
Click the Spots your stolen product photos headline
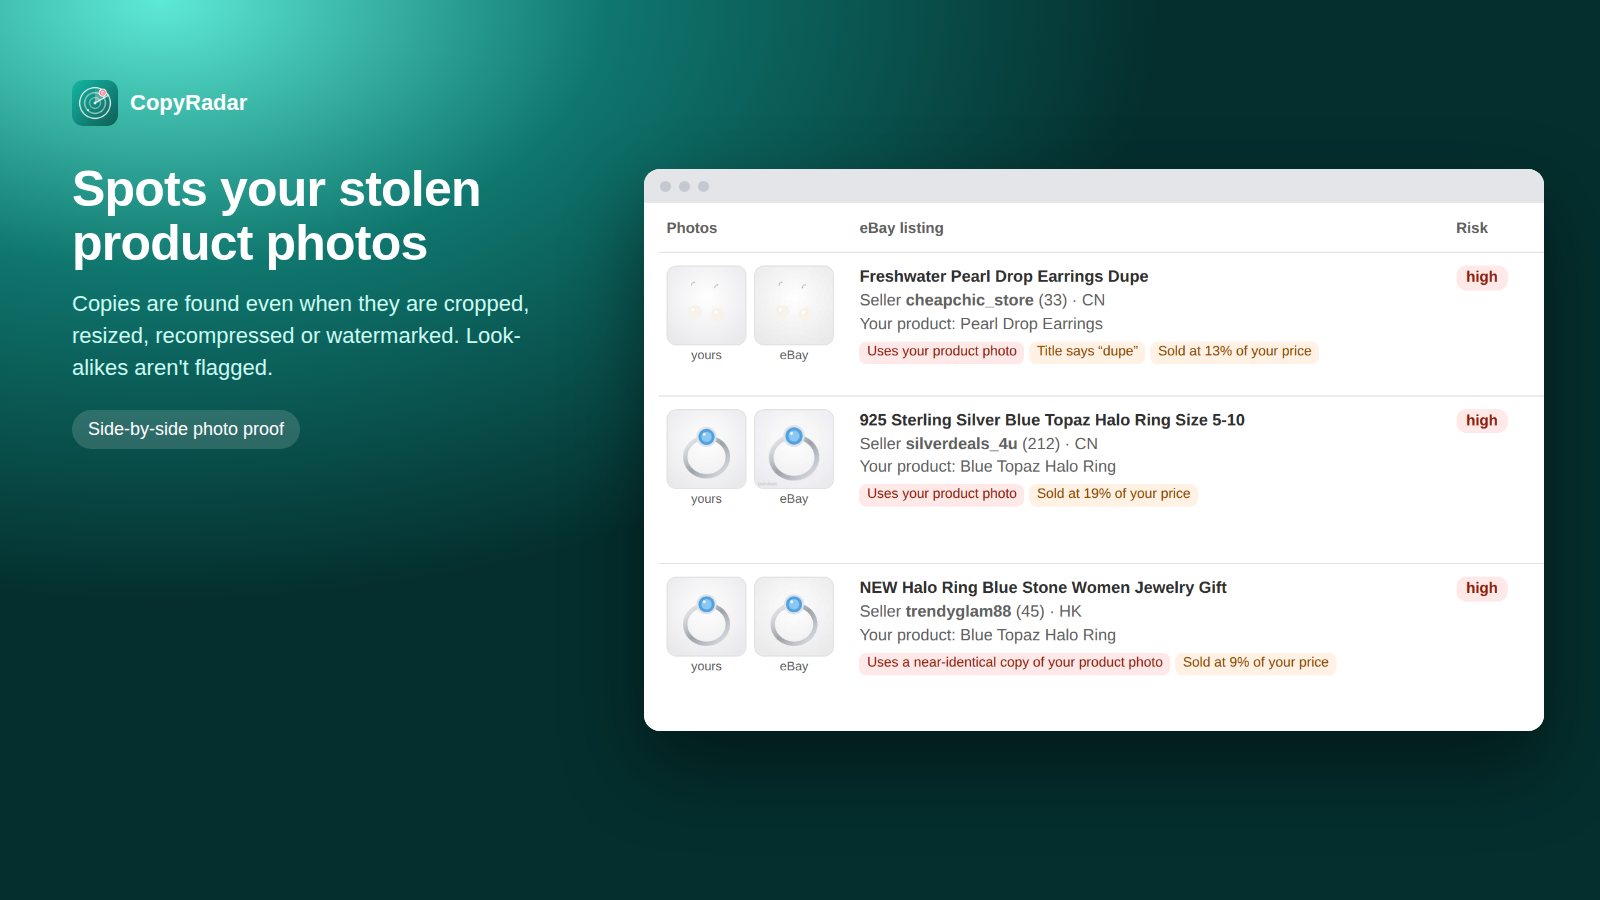[277, 216]
